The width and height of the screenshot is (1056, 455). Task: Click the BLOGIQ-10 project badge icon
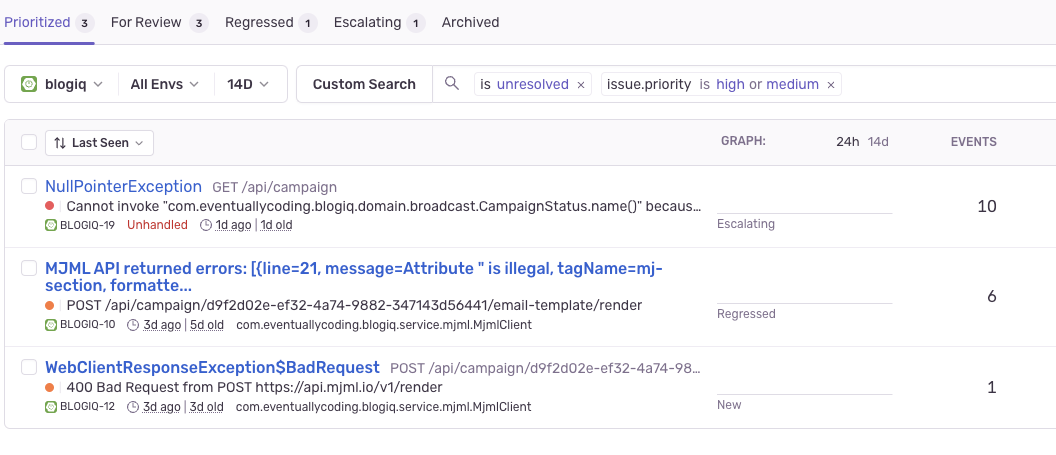pyautogui.click(x=52, y=324)
